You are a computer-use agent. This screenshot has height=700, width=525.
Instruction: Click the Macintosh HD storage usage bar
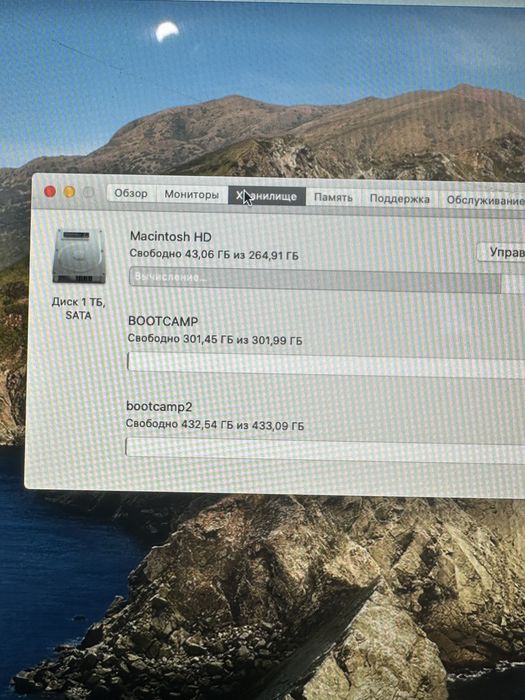click(x=327, y=280)
